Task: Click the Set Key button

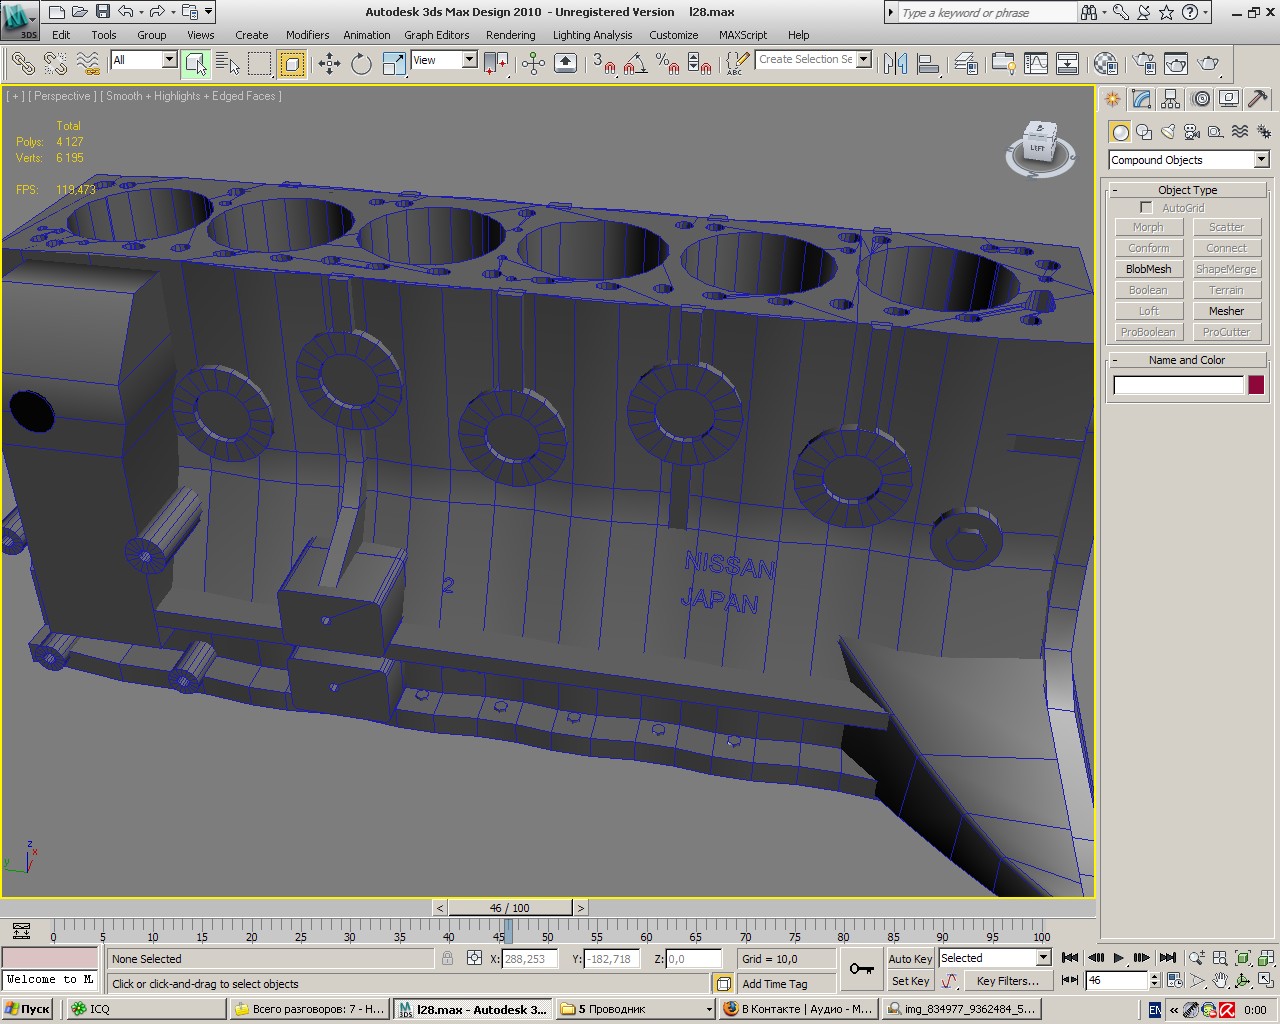Action: pos(910,981)
